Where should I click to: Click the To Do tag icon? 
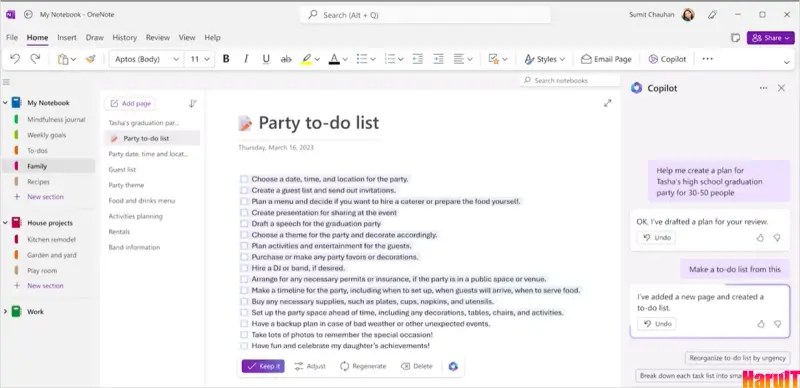coord(493,59)
